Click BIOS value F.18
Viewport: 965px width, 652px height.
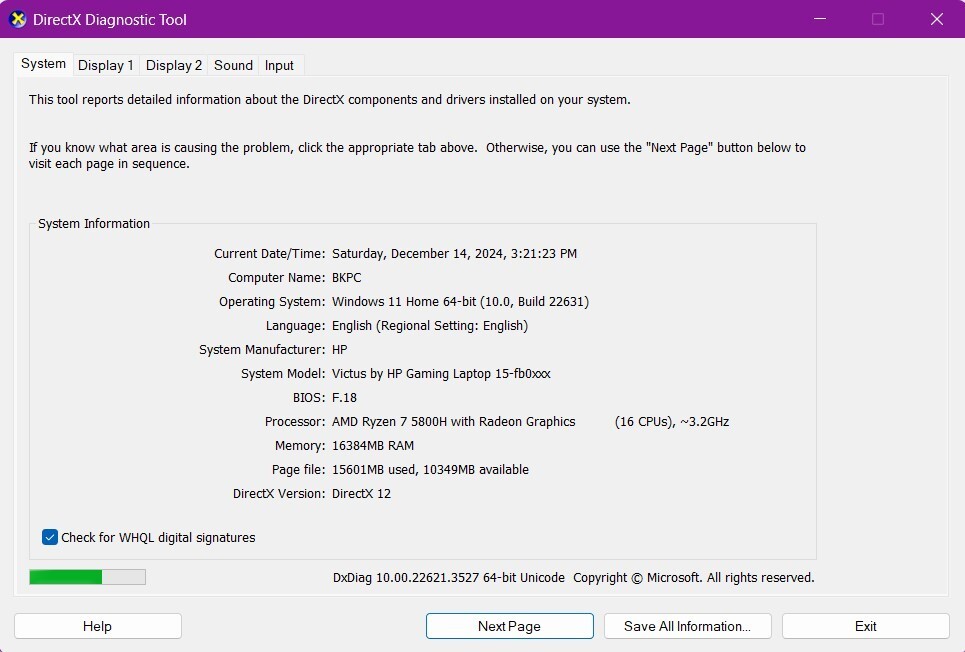coord(344,398)
